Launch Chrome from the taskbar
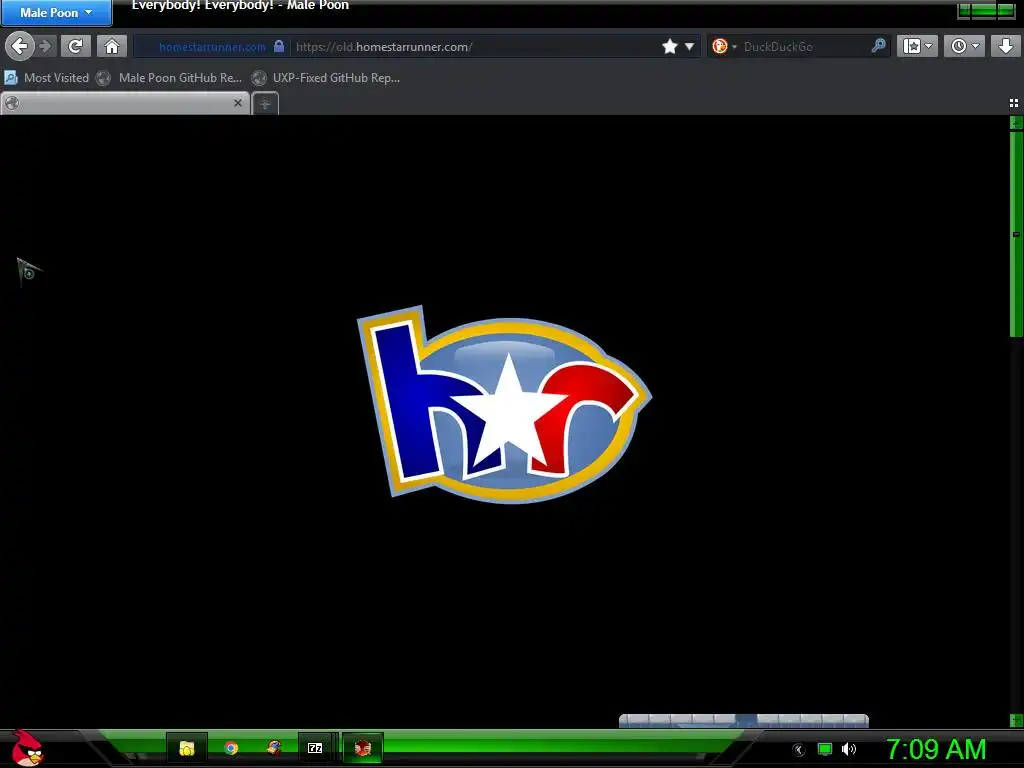 coord(231,748)
